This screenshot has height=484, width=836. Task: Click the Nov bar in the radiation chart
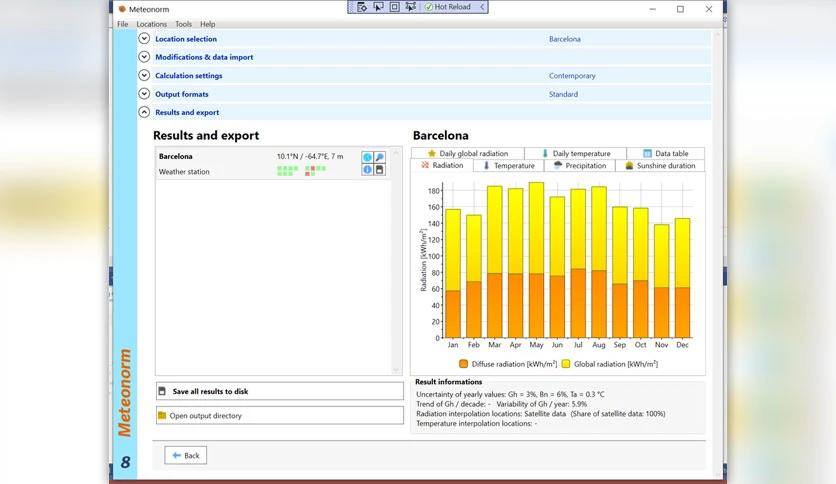pos(662,281)
